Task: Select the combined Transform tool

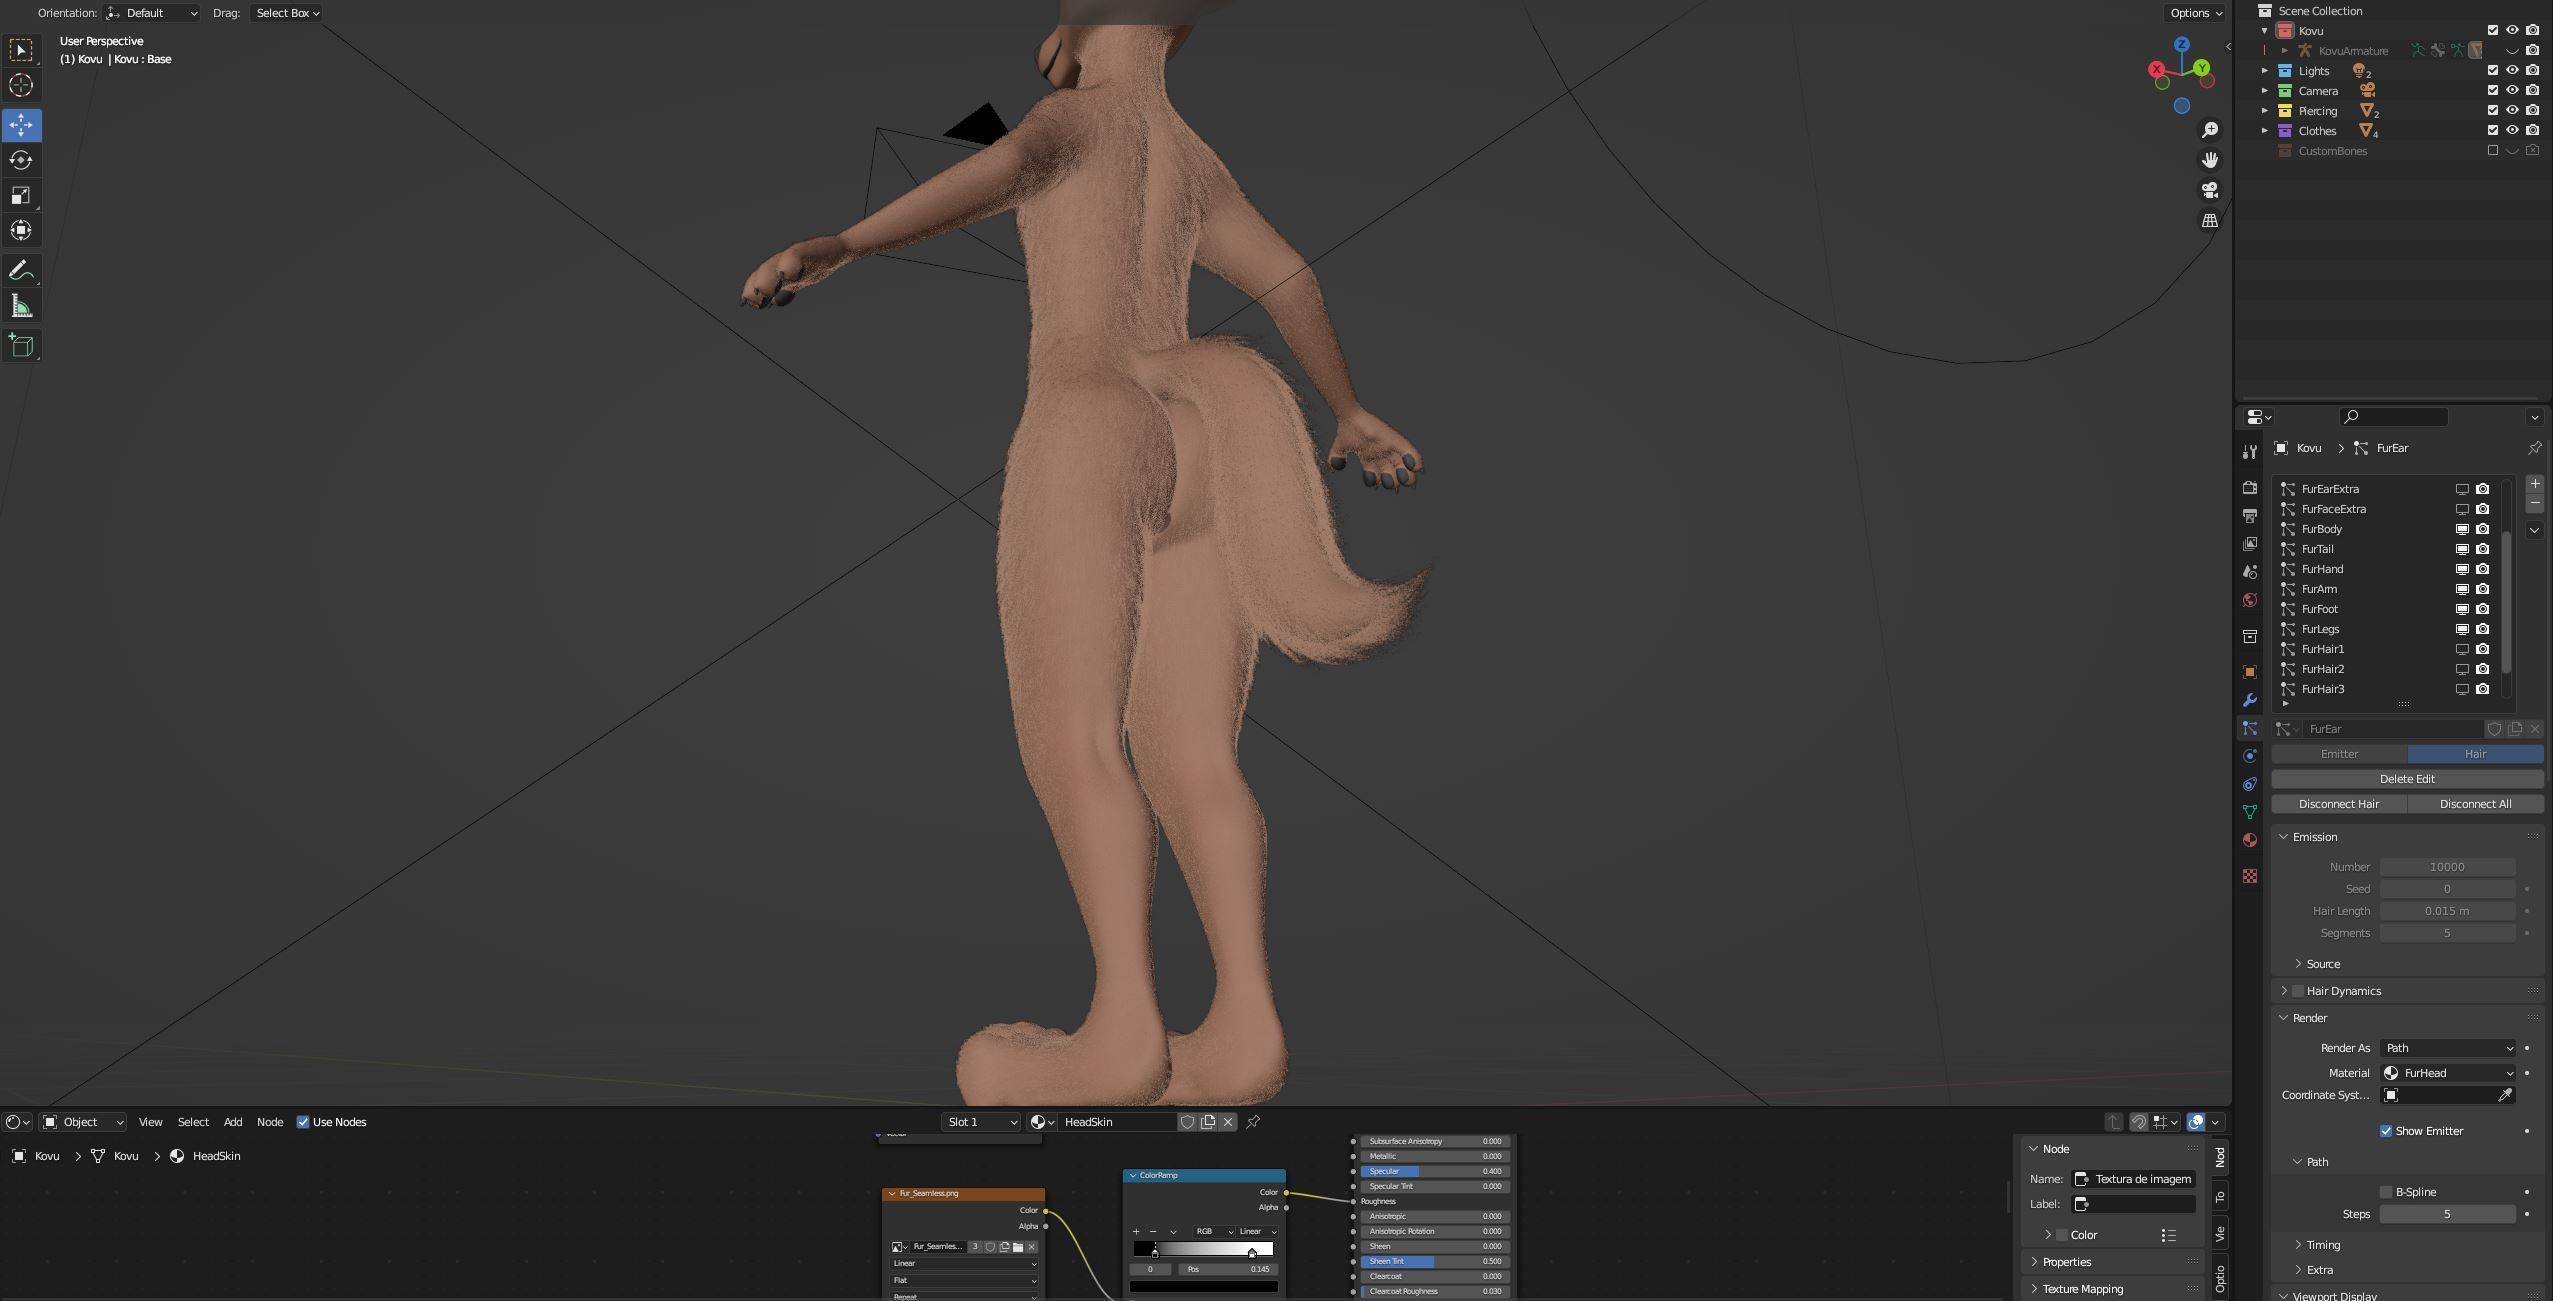Action: (x=21, y=231)
